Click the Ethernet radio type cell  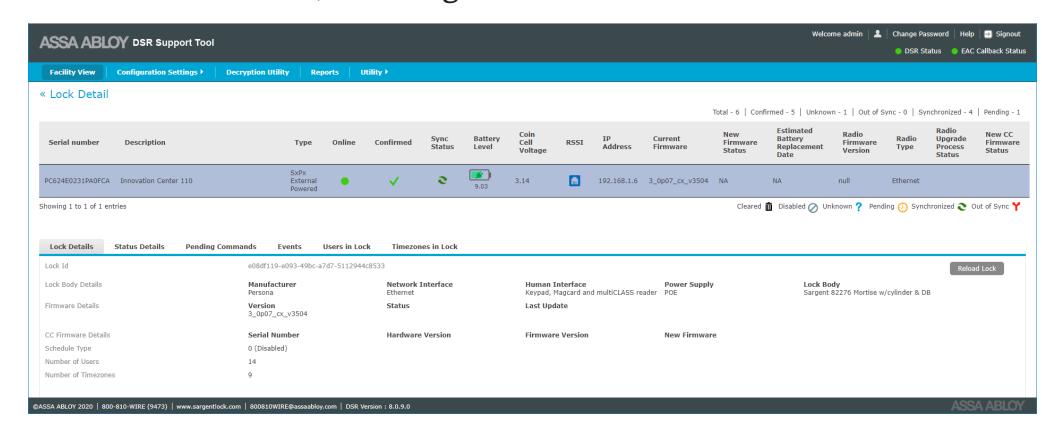905,181
